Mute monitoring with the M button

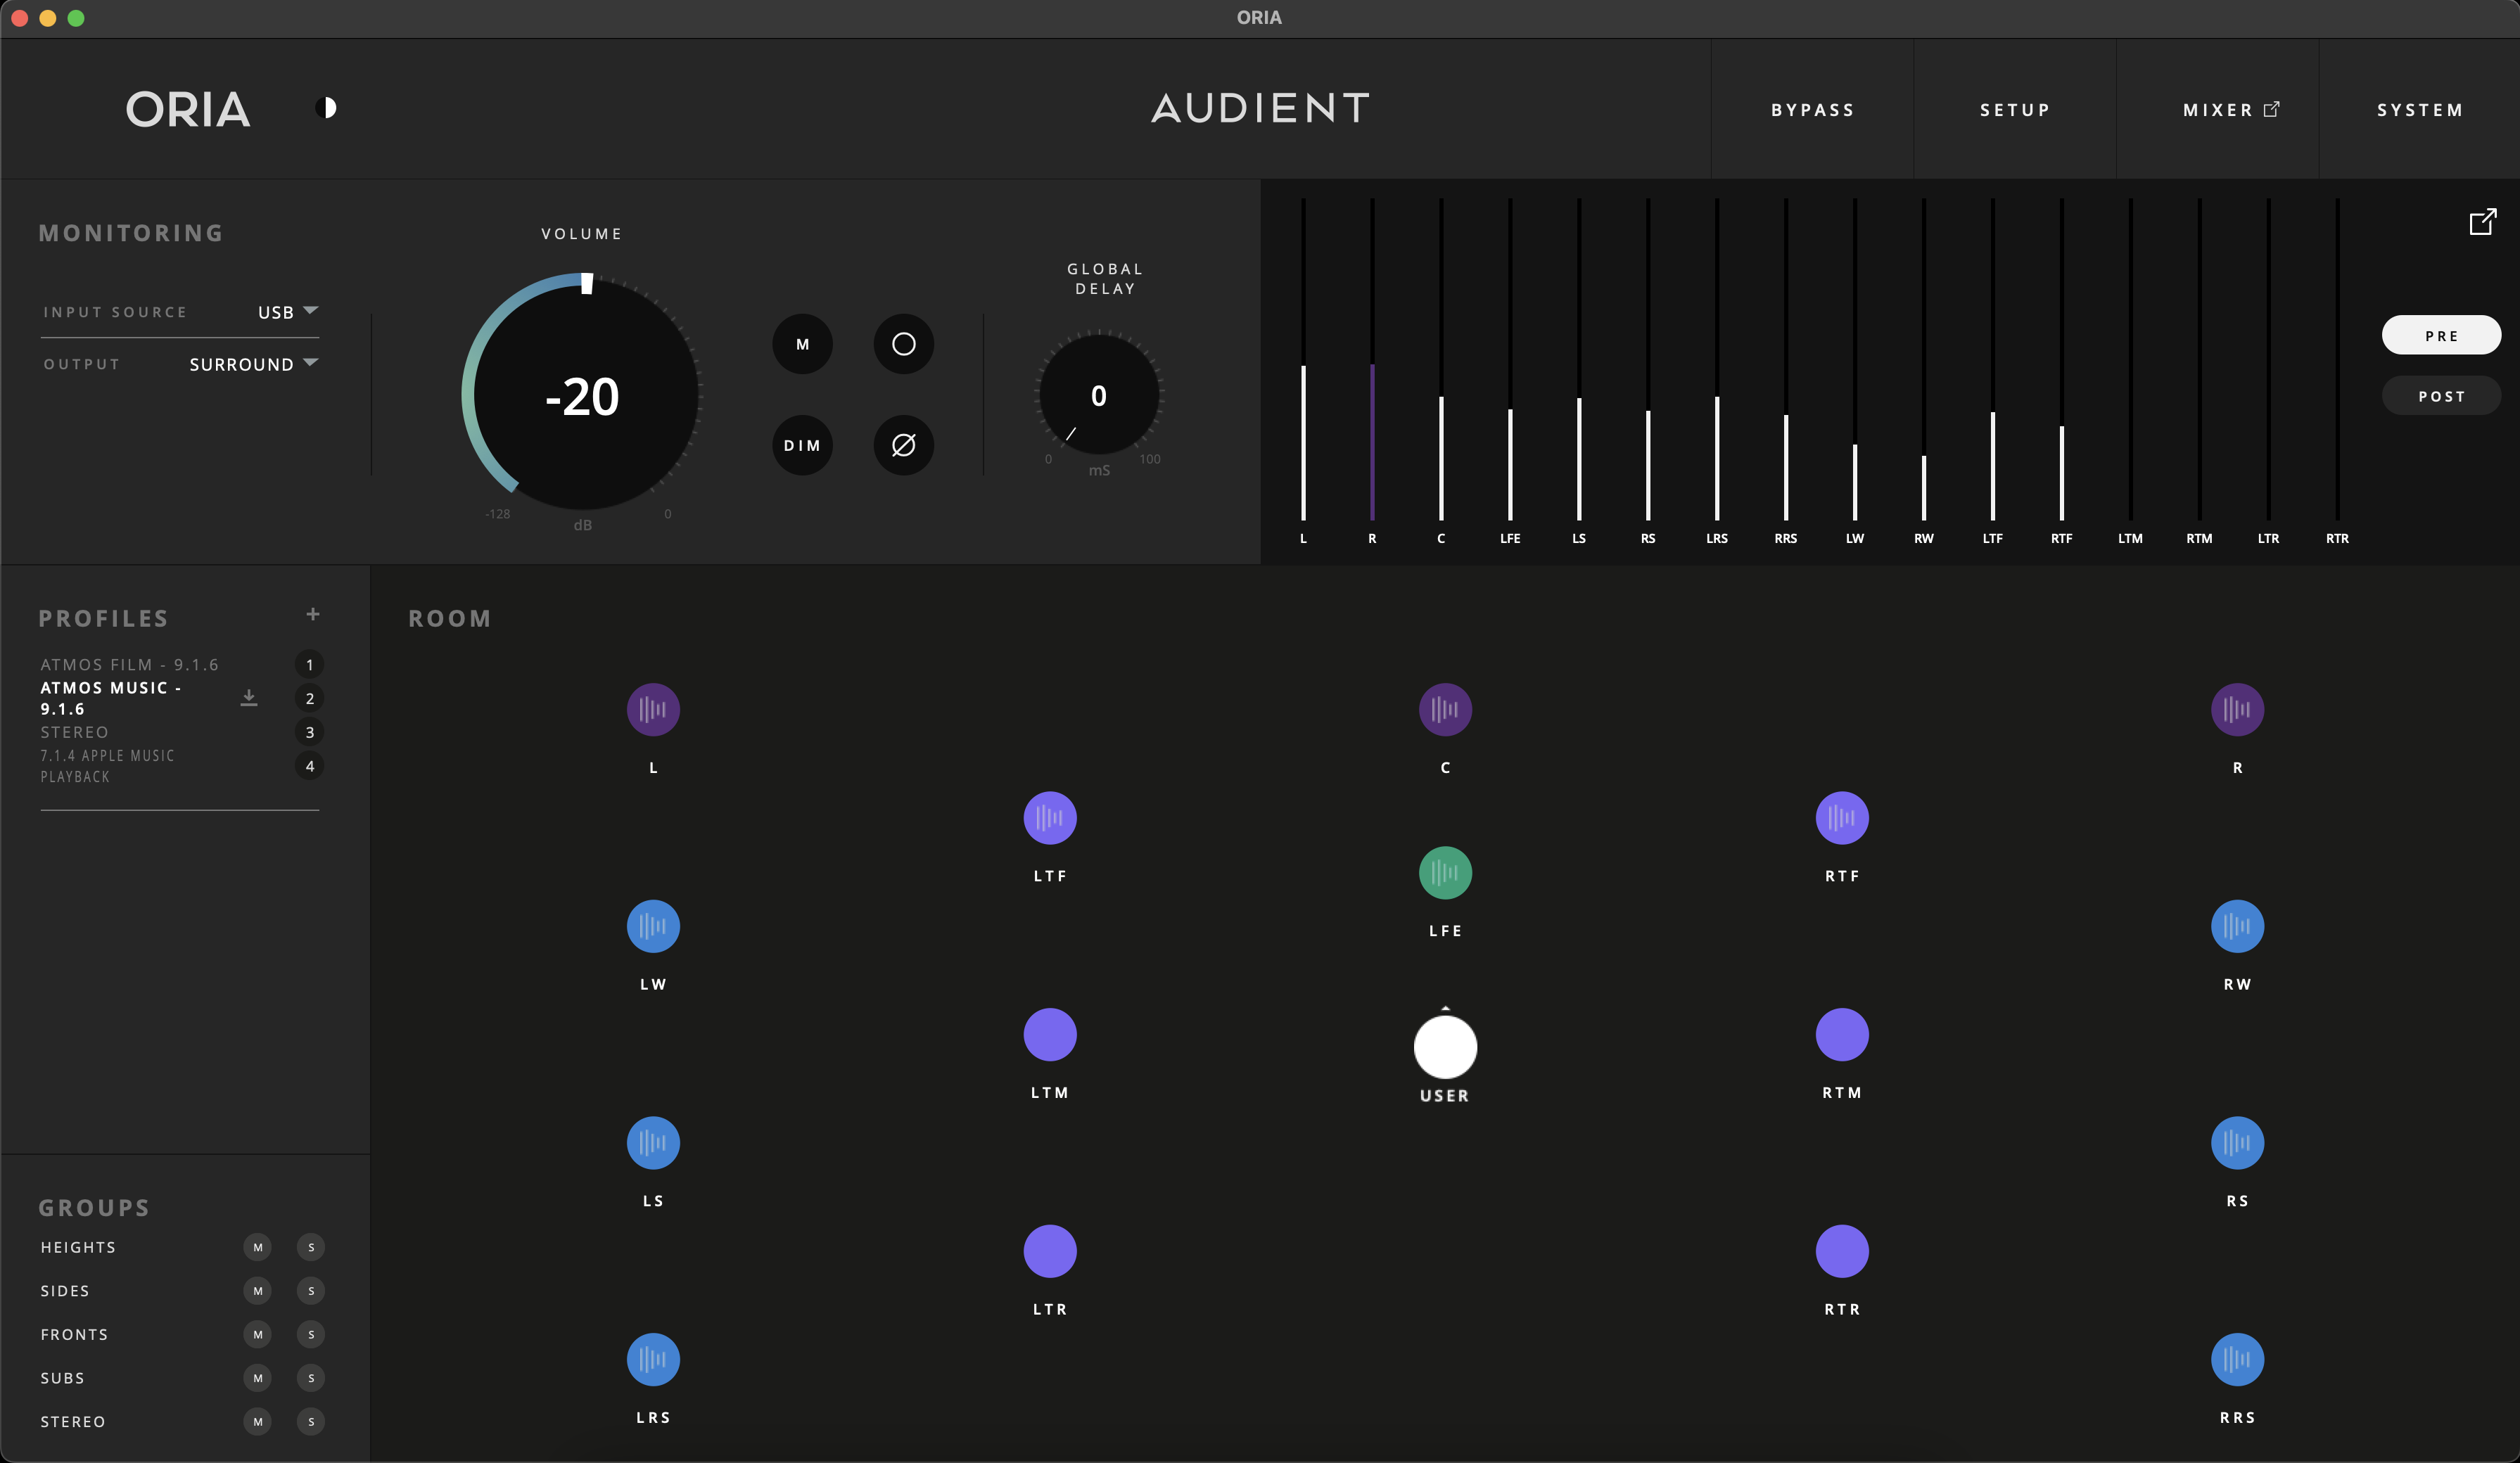click(x=802, y=344)
